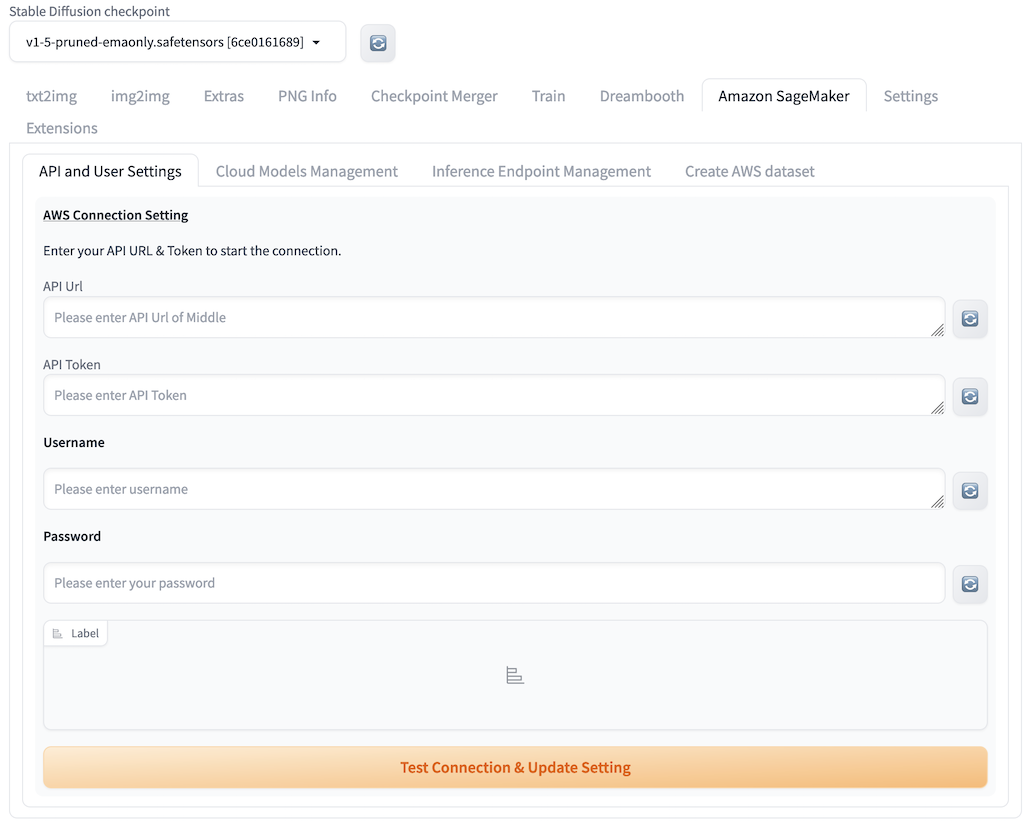Switch to the Dreambooth tab
This screenshot has width=1024, height=826.
coord(642,96)
